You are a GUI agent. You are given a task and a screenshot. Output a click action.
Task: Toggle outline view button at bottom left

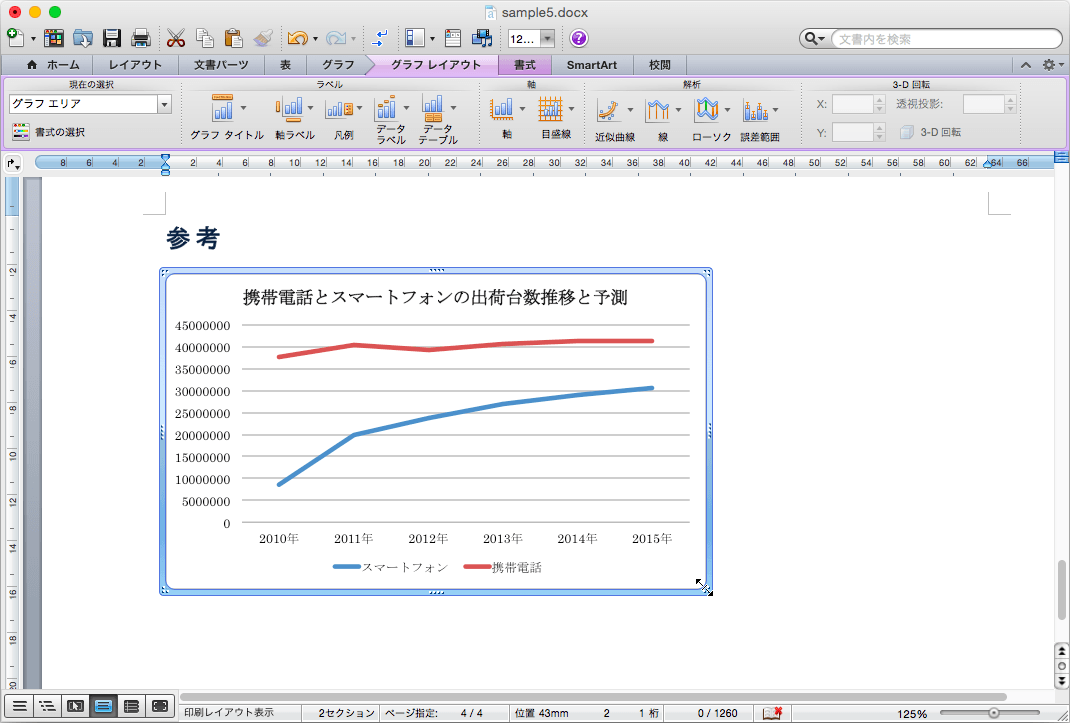point(46,706)
